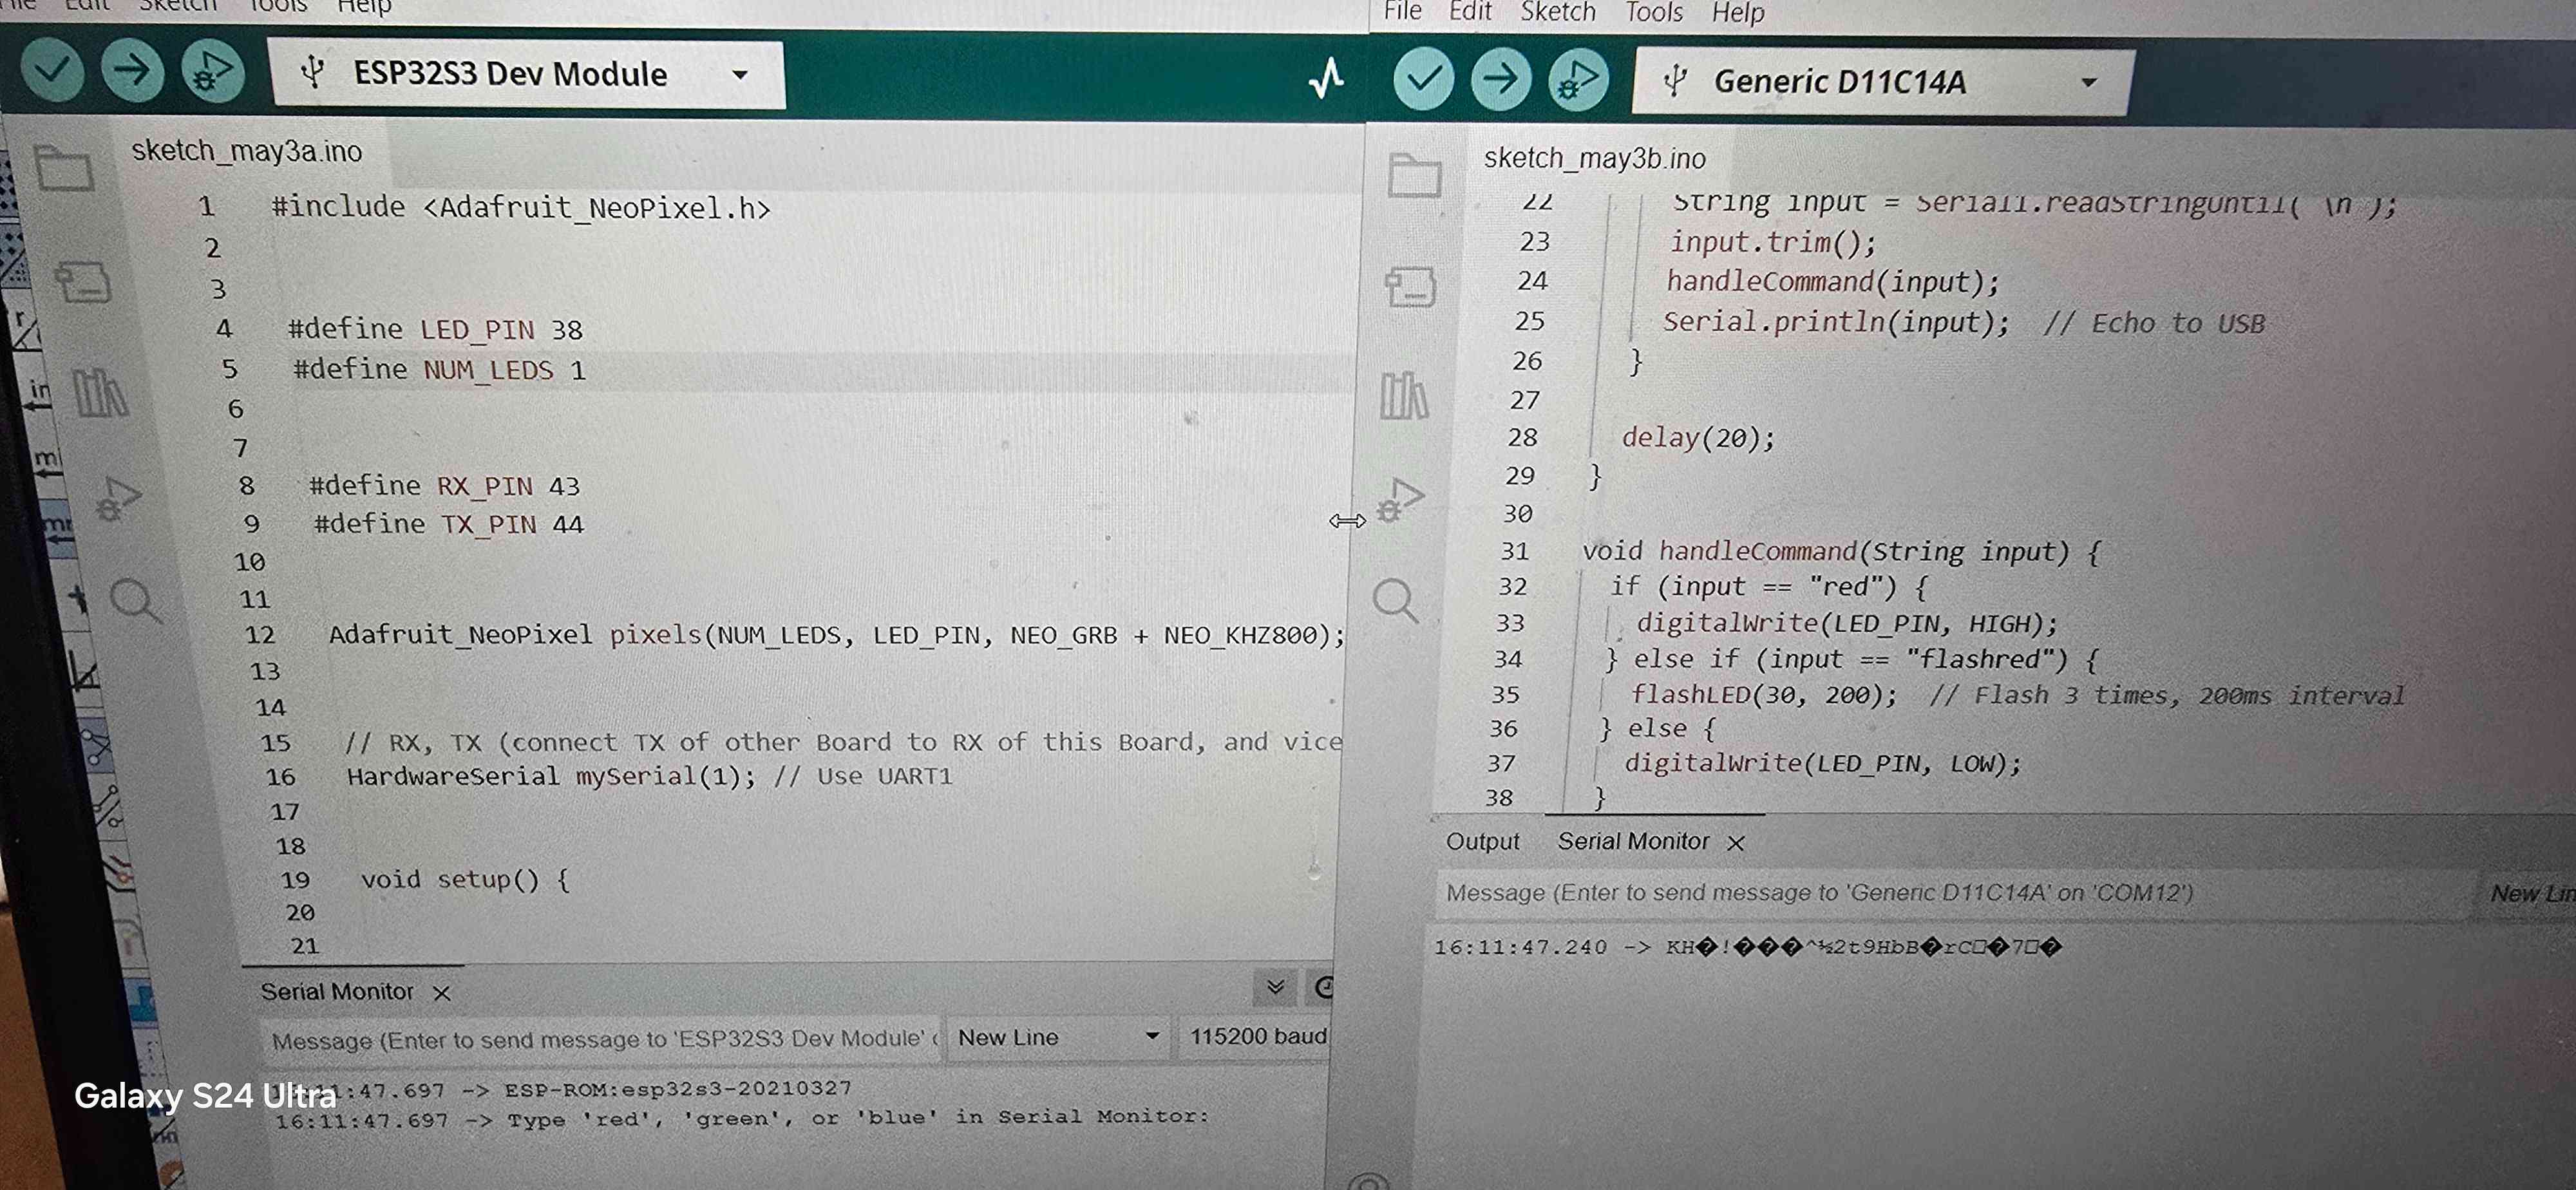Click line 19 'void setup() {'
This screenshot has width=2576, height=1190.
(465, 879)
